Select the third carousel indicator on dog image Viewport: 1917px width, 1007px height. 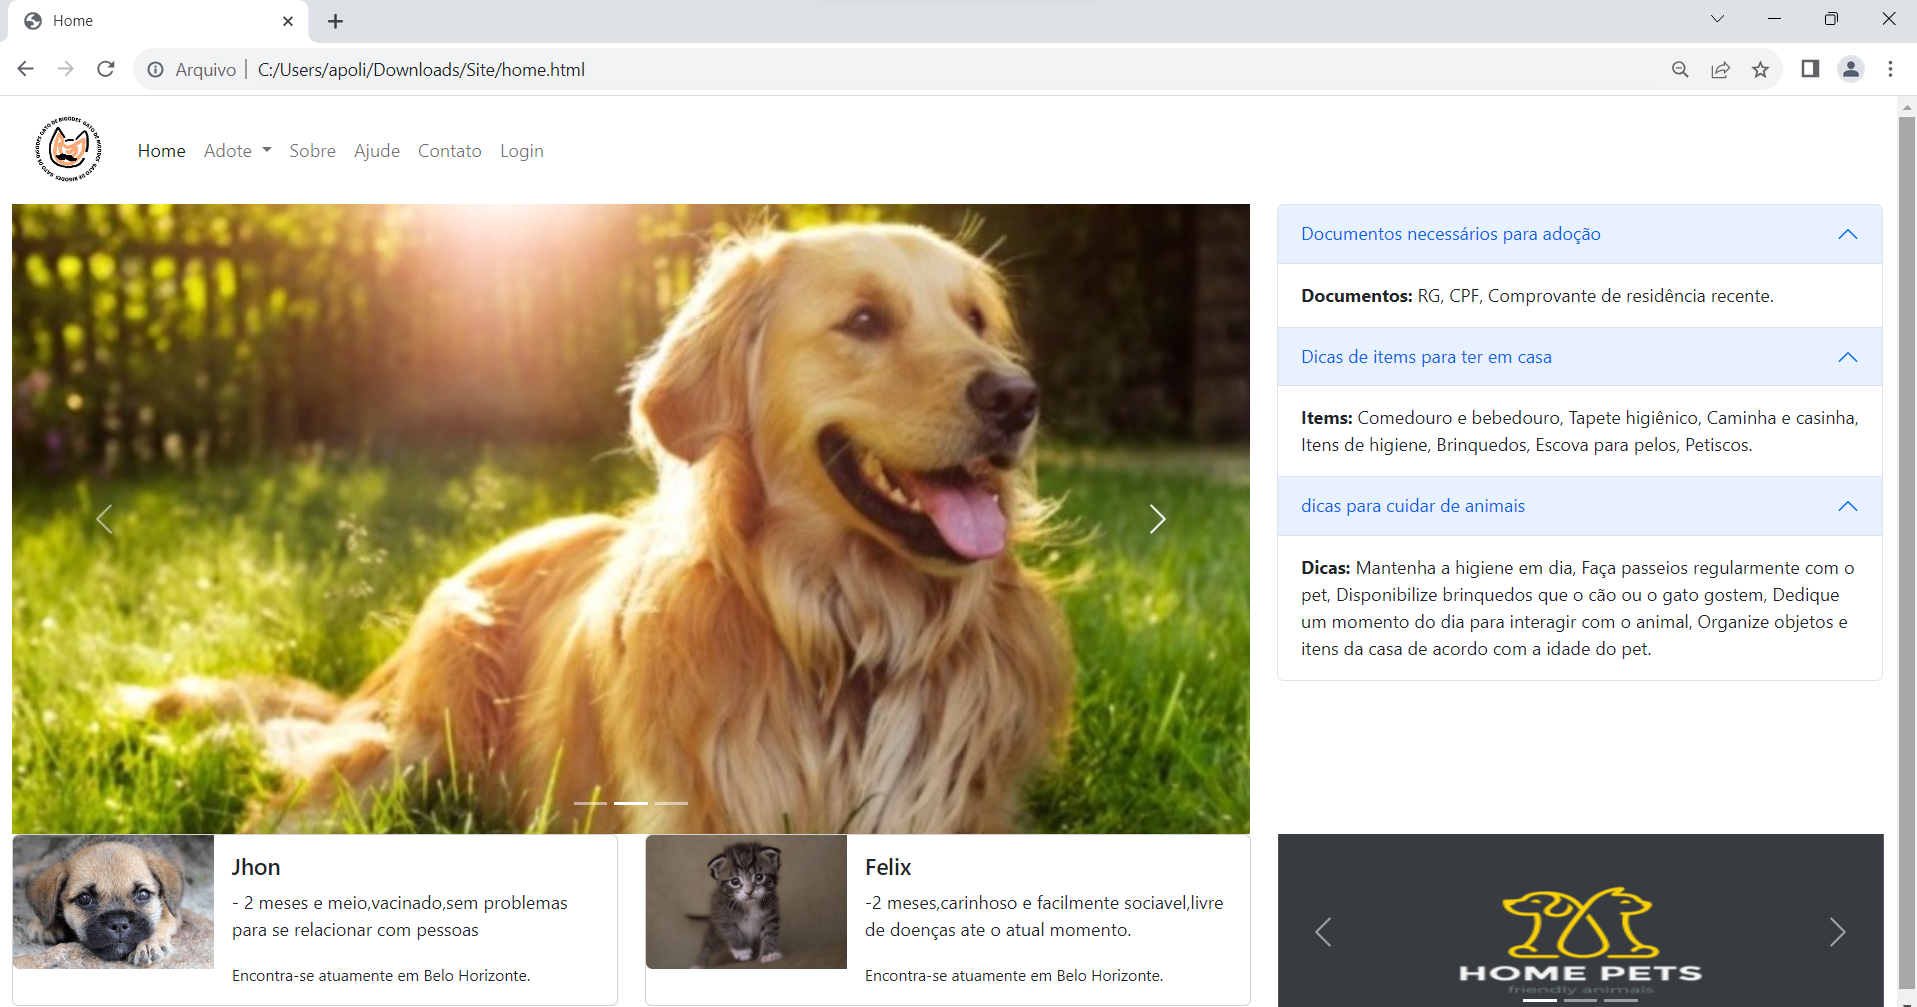671,803
